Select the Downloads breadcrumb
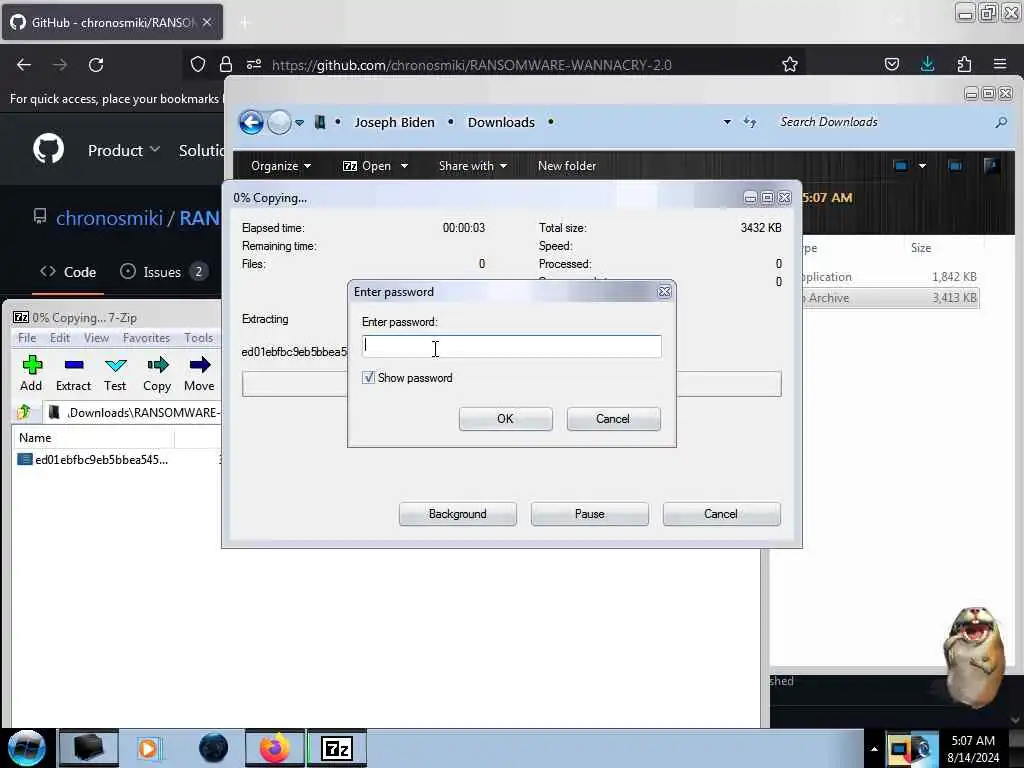Screen dimensions: 1024x768 coord(501,122)
